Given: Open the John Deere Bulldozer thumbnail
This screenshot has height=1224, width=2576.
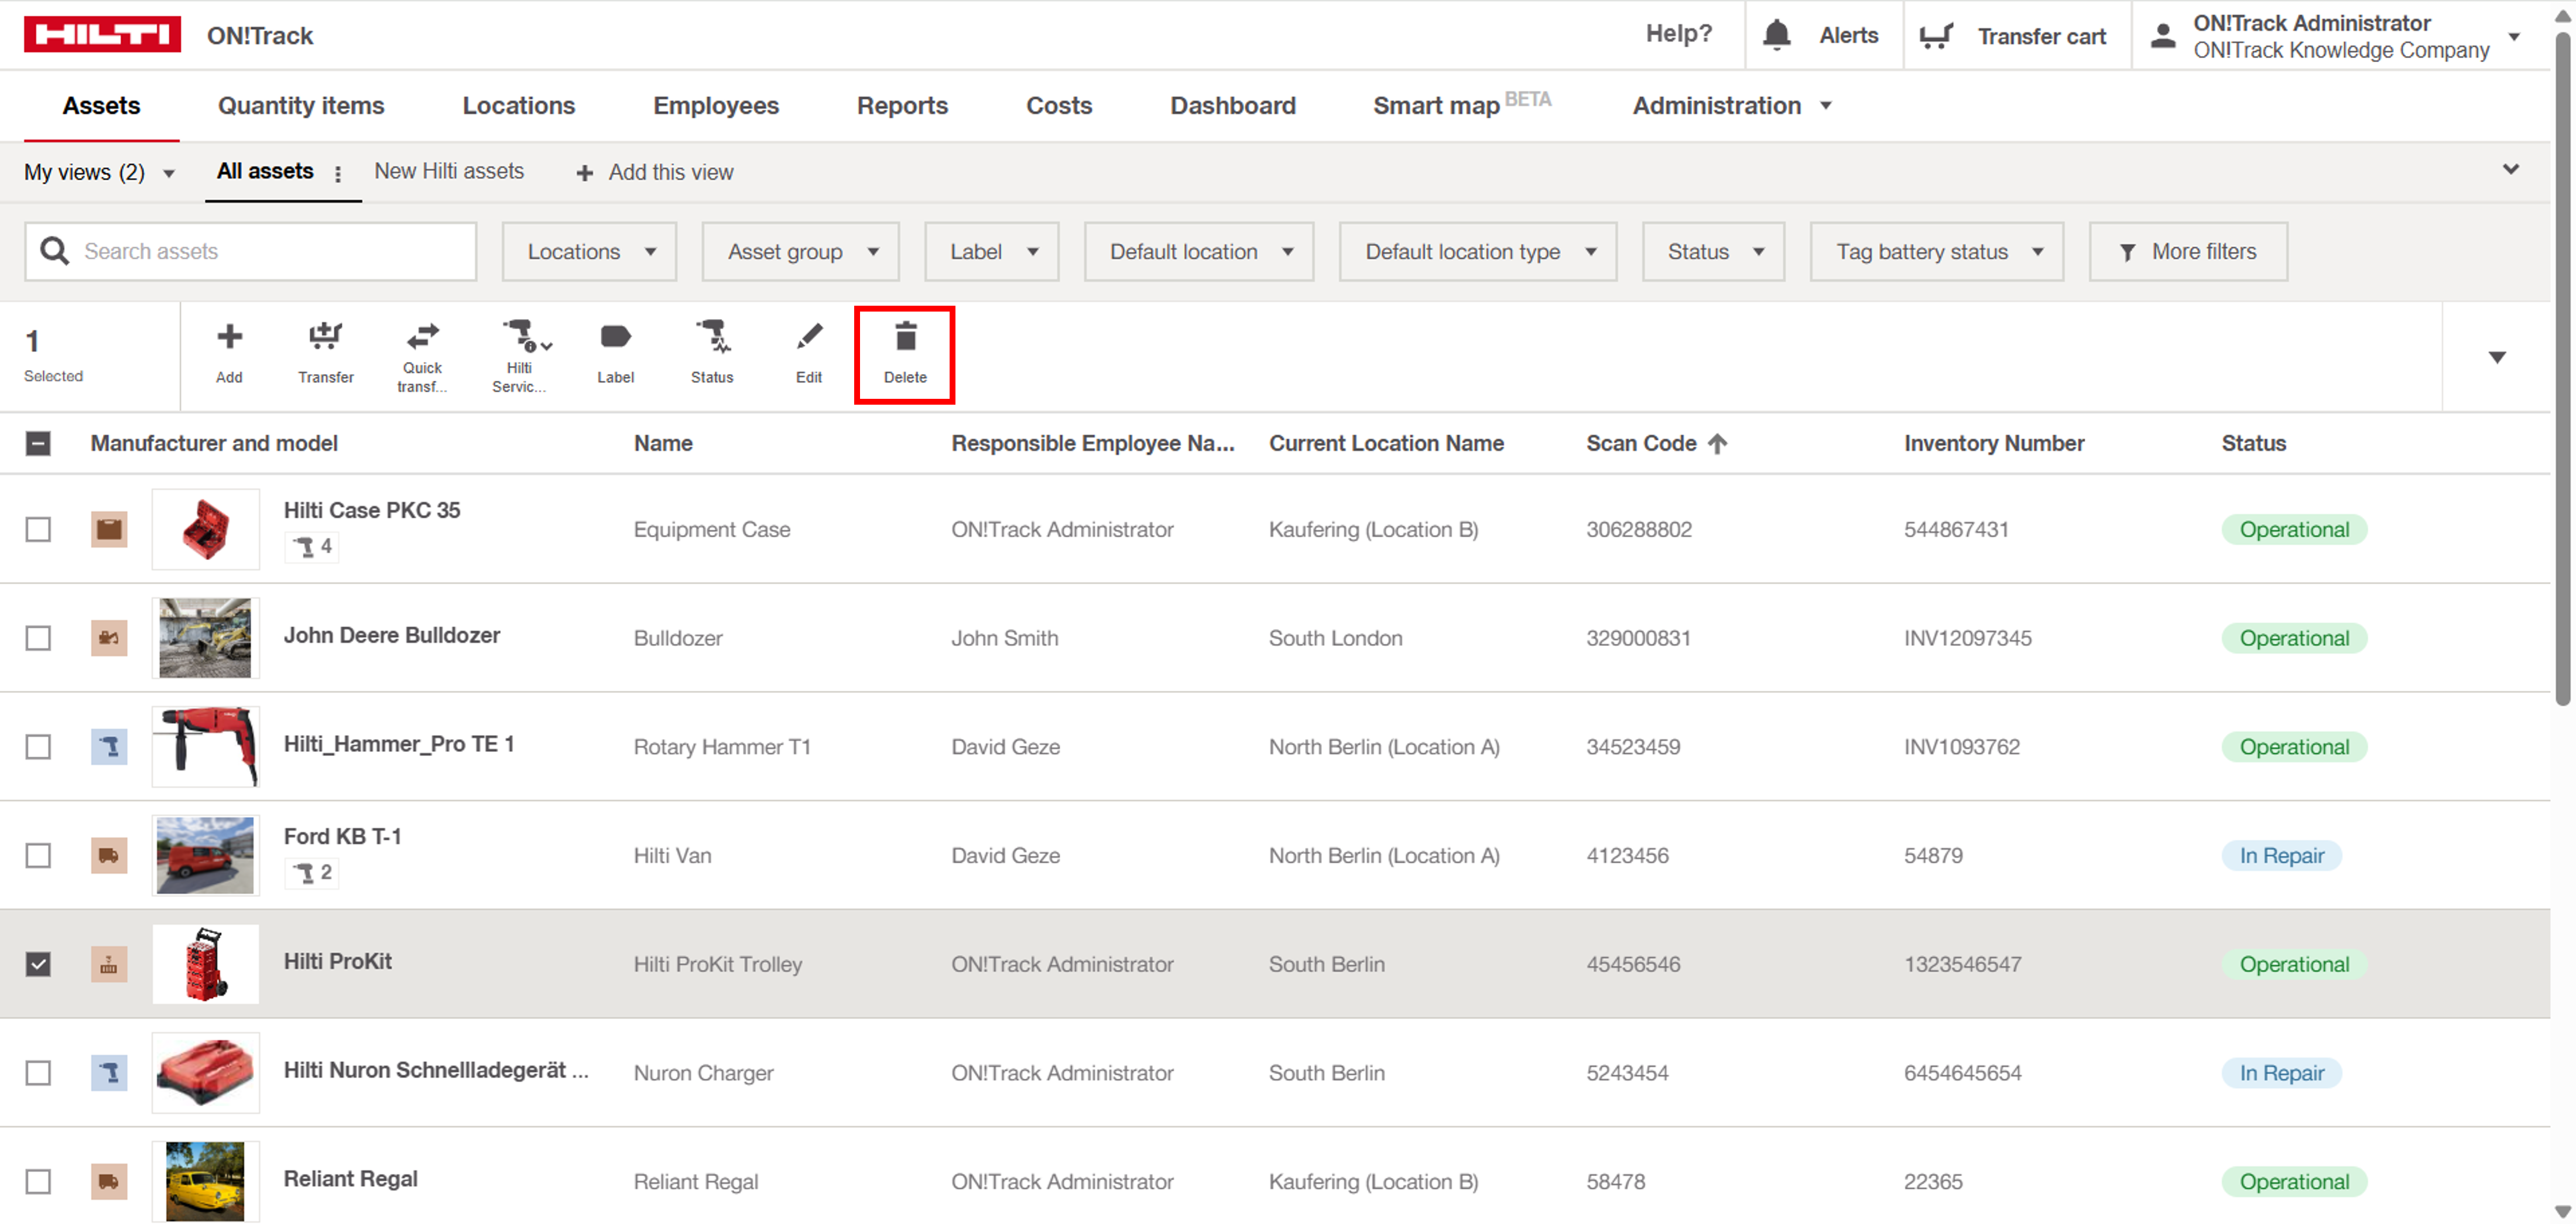Looking at the screenshot, I should pyautogui.click(x=205, y=638).
